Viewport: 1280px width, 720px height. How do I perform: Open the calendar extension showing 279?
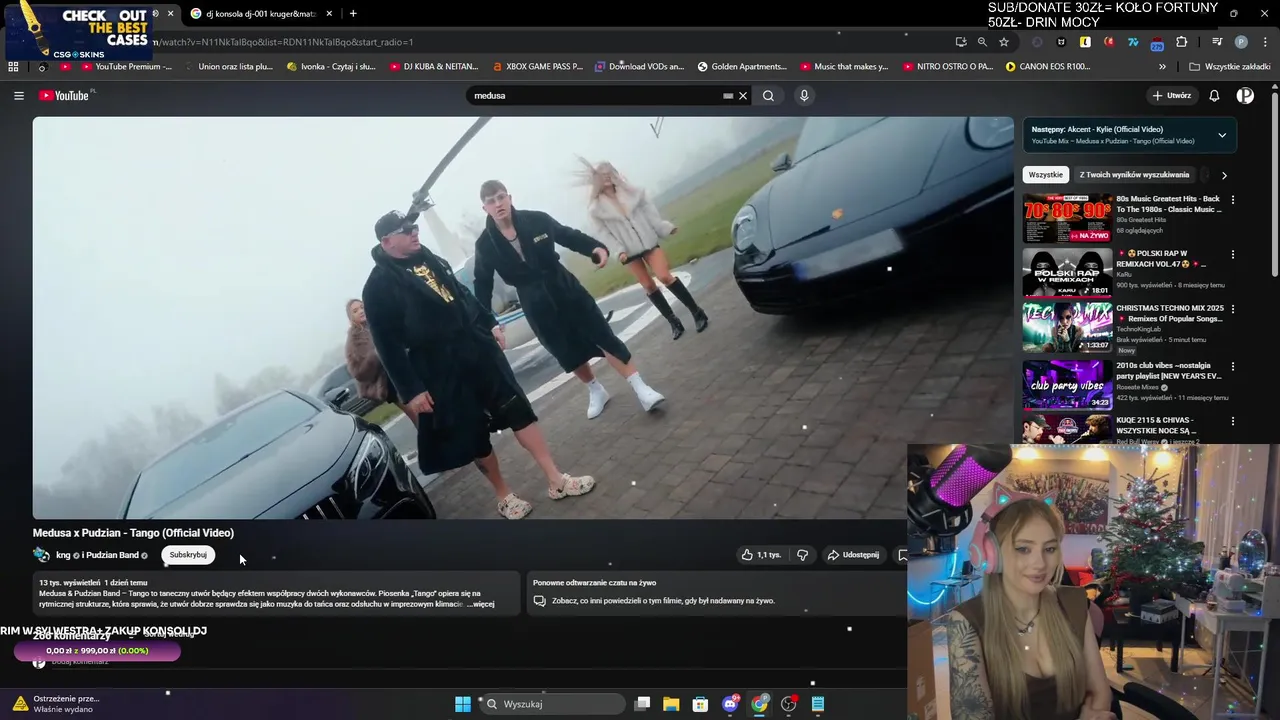click(1157, 43)
